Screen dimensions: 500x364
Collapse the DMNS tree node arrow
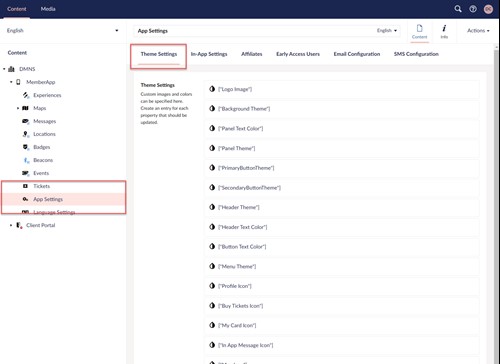pyautogui.click(x=4, y=69)
